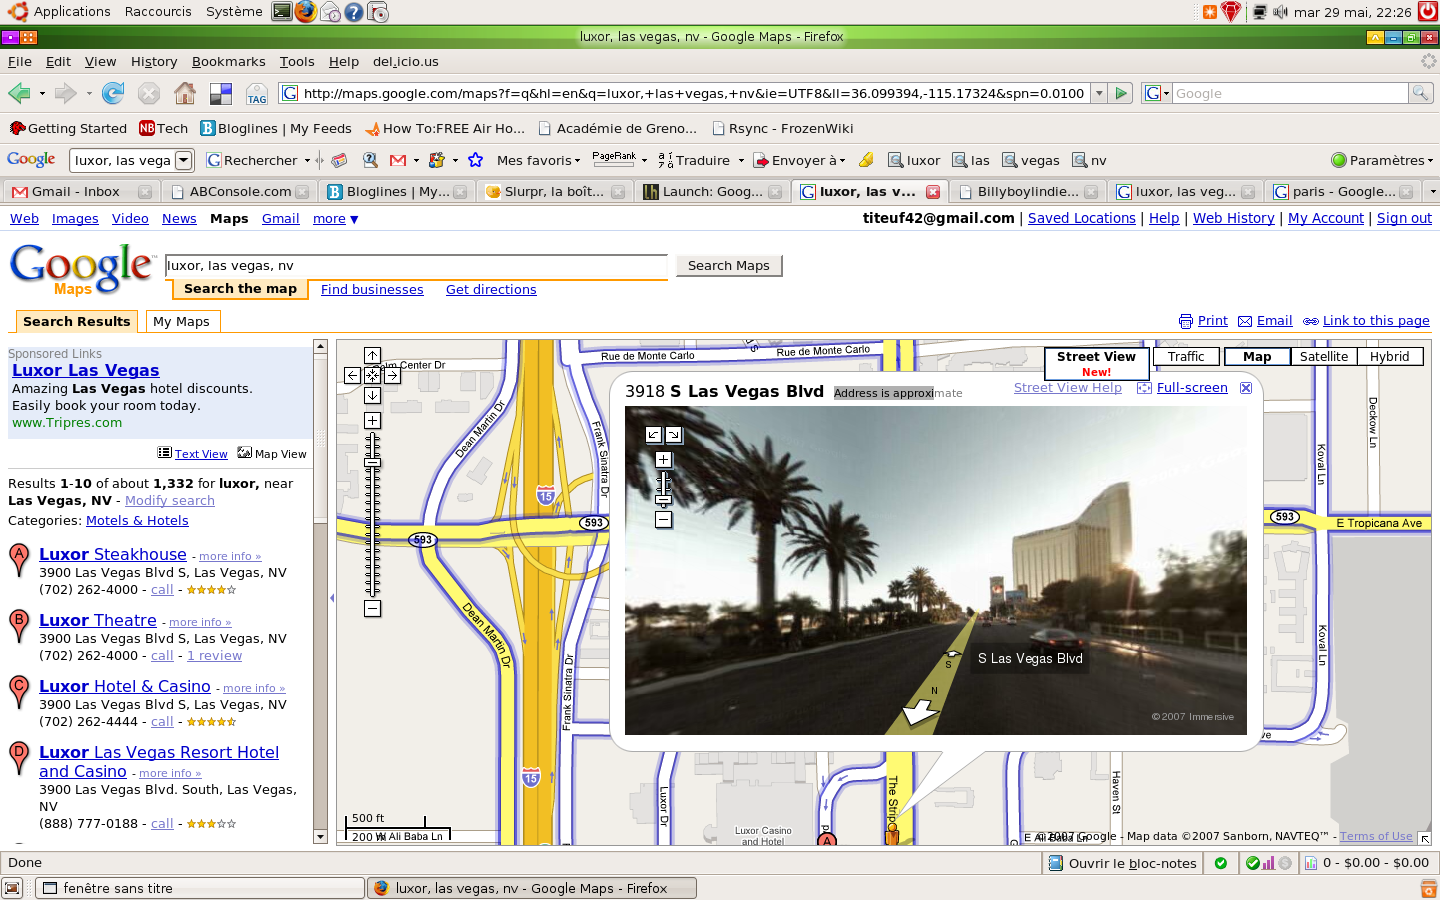Click Link to this page
Viewport: 1440px width, 900px height.
click(x=1376, y=321)
